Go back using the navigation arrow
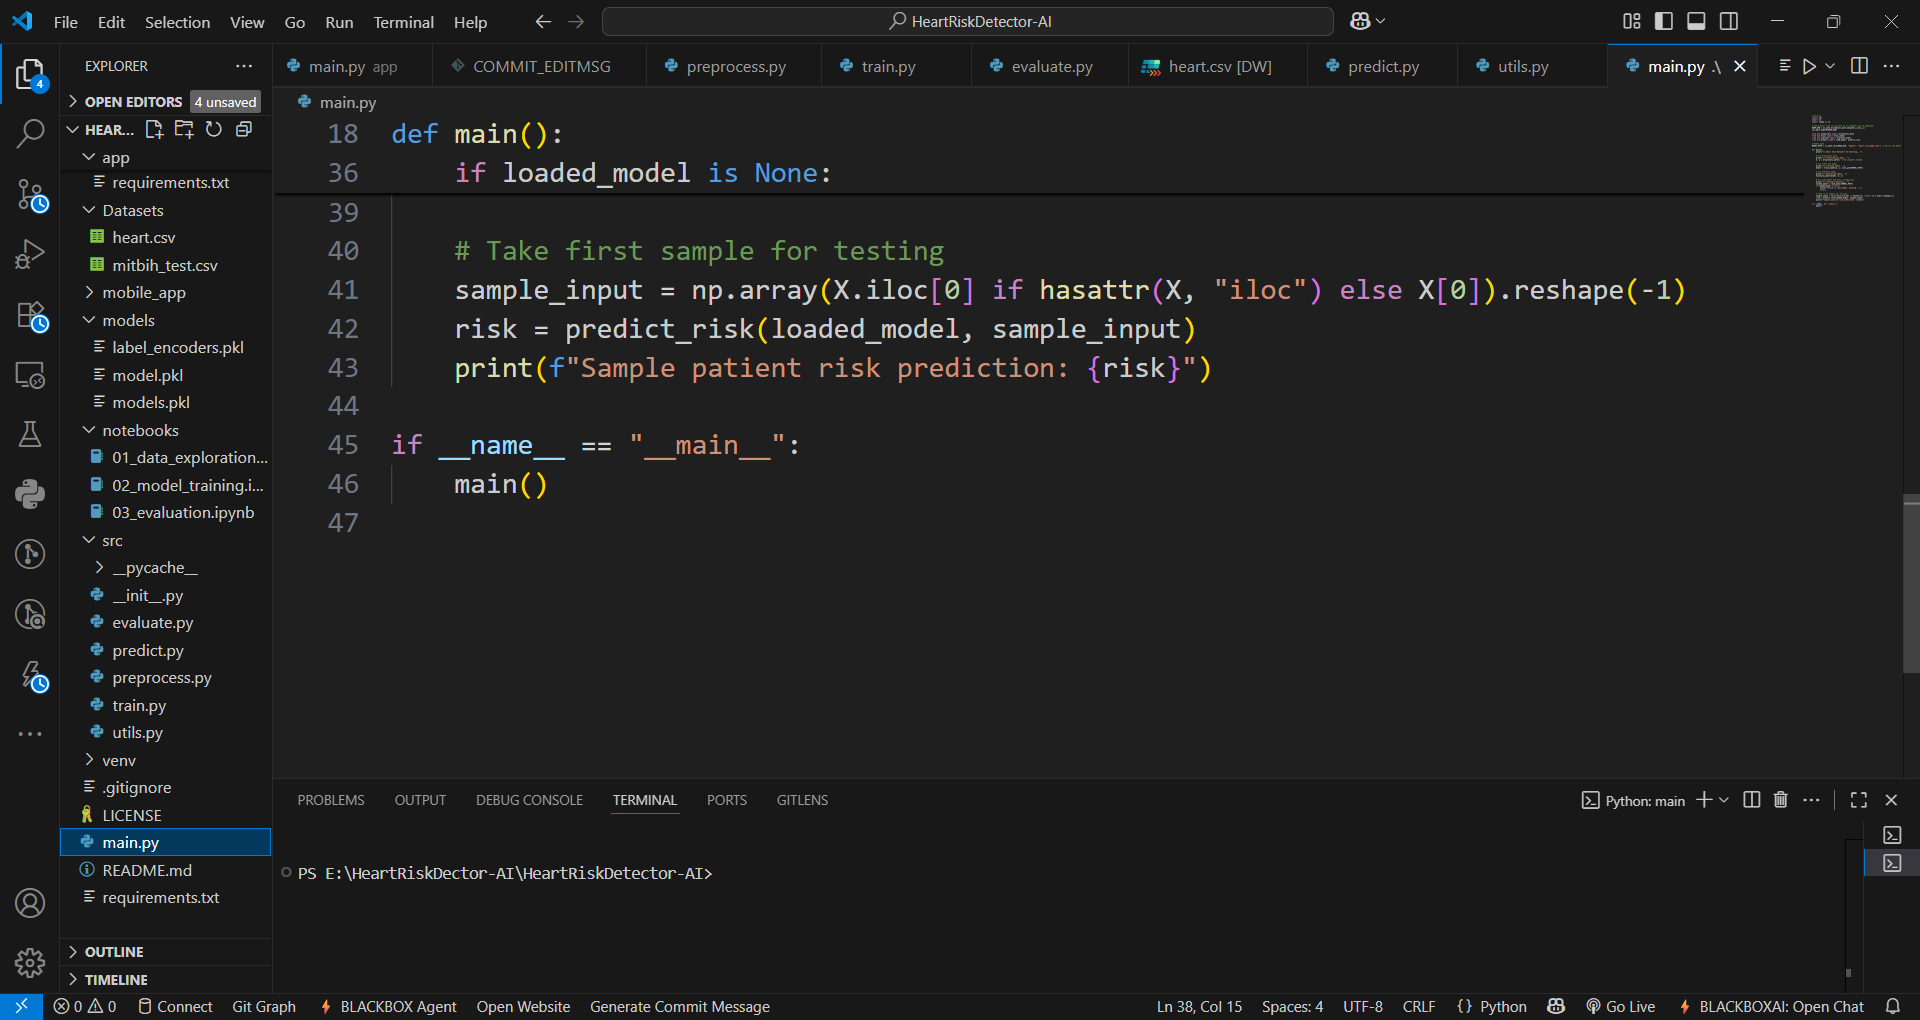The image size is (1920, 1020). pos(543,21)
